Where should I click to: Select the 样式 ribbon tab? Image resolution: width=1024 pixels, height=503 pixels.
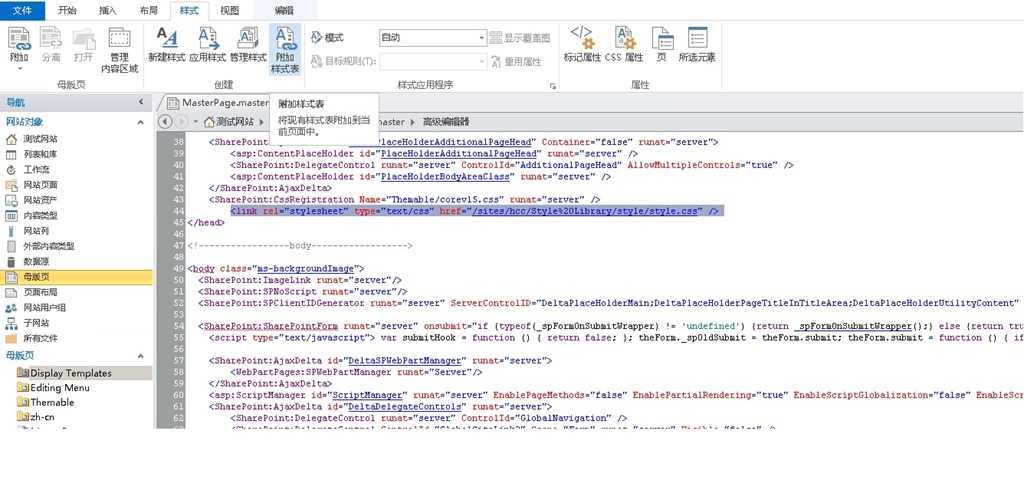click(189, 10)
